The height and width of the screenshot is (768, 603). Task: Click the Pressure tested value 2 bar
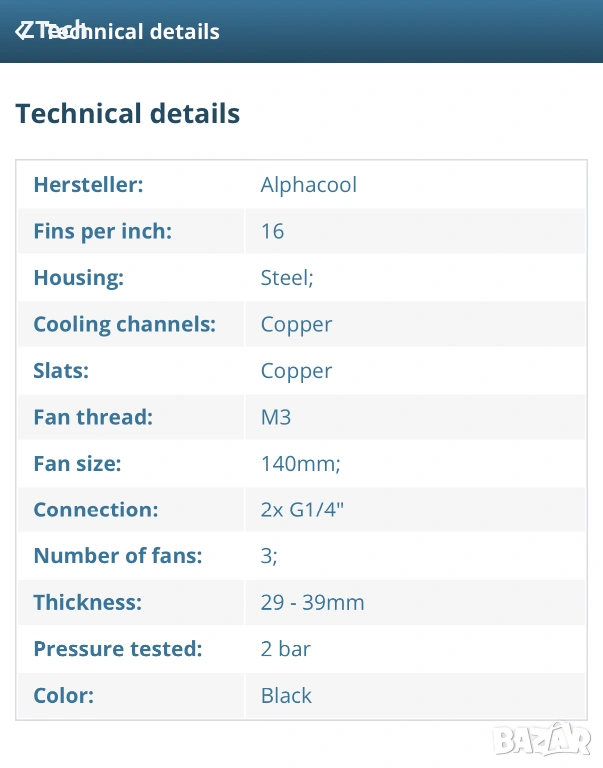(286, 649)
